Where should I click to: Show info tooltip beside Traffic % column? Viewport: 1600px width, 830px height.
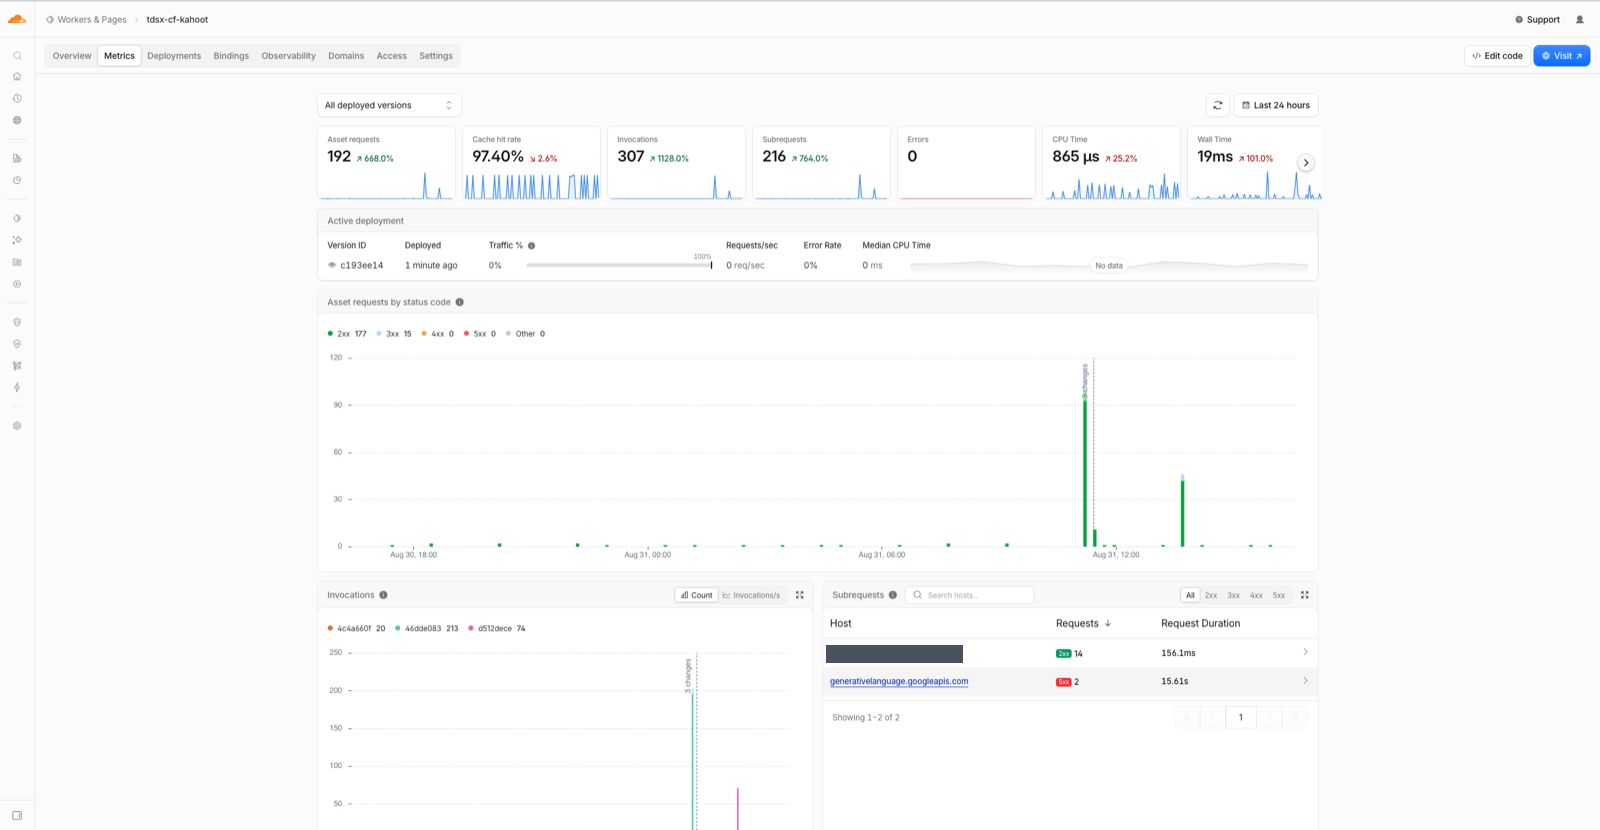tap(532, 245)
